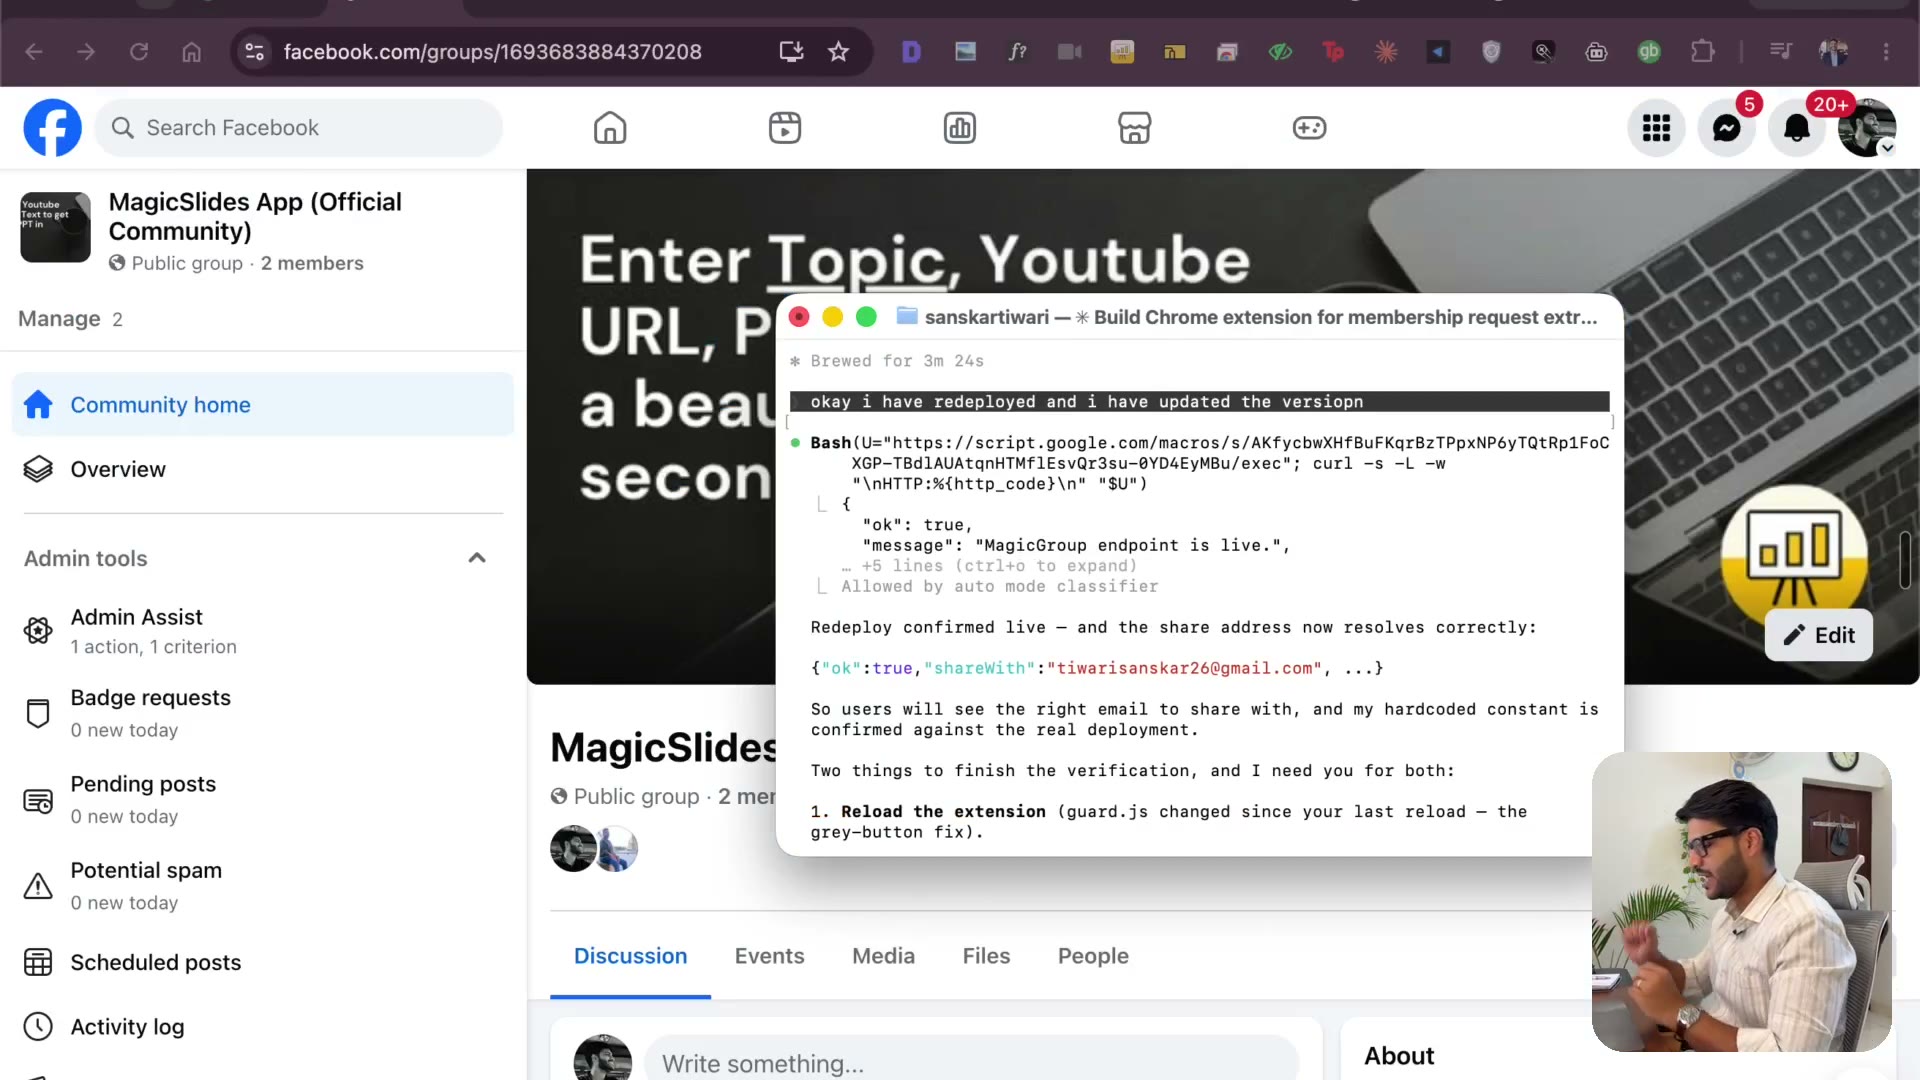Screen dimensions: 1920x1080
Task: Open the Gaming controller icon
Action: coord(1309,128)
